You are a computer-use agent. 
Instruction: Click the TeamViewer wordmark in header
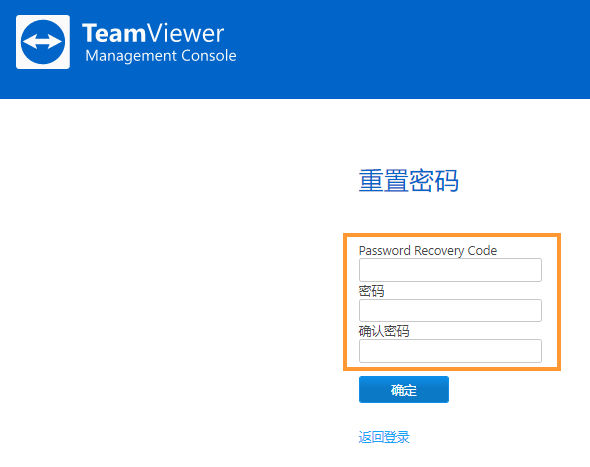pyautogui.click(x=153, y=33)
